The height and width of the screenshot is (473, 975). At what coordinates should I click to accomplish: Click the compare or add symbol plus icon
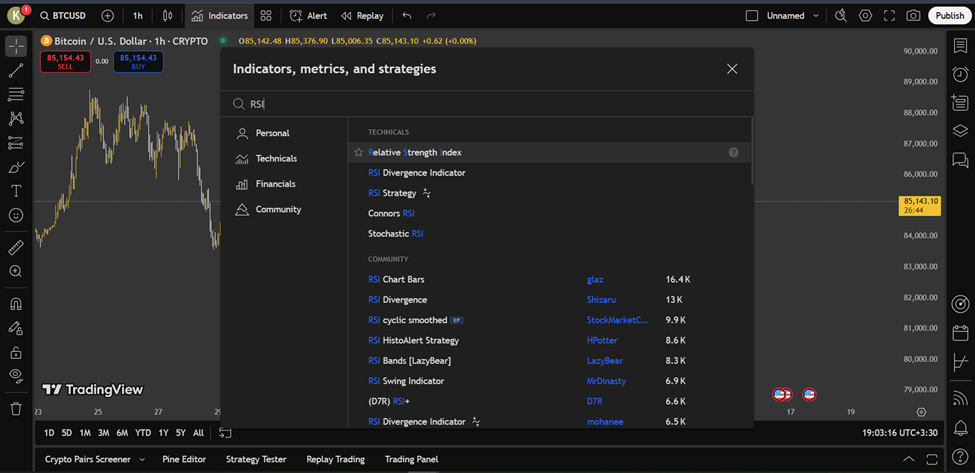pyautogui.click(x=108, y=16)
